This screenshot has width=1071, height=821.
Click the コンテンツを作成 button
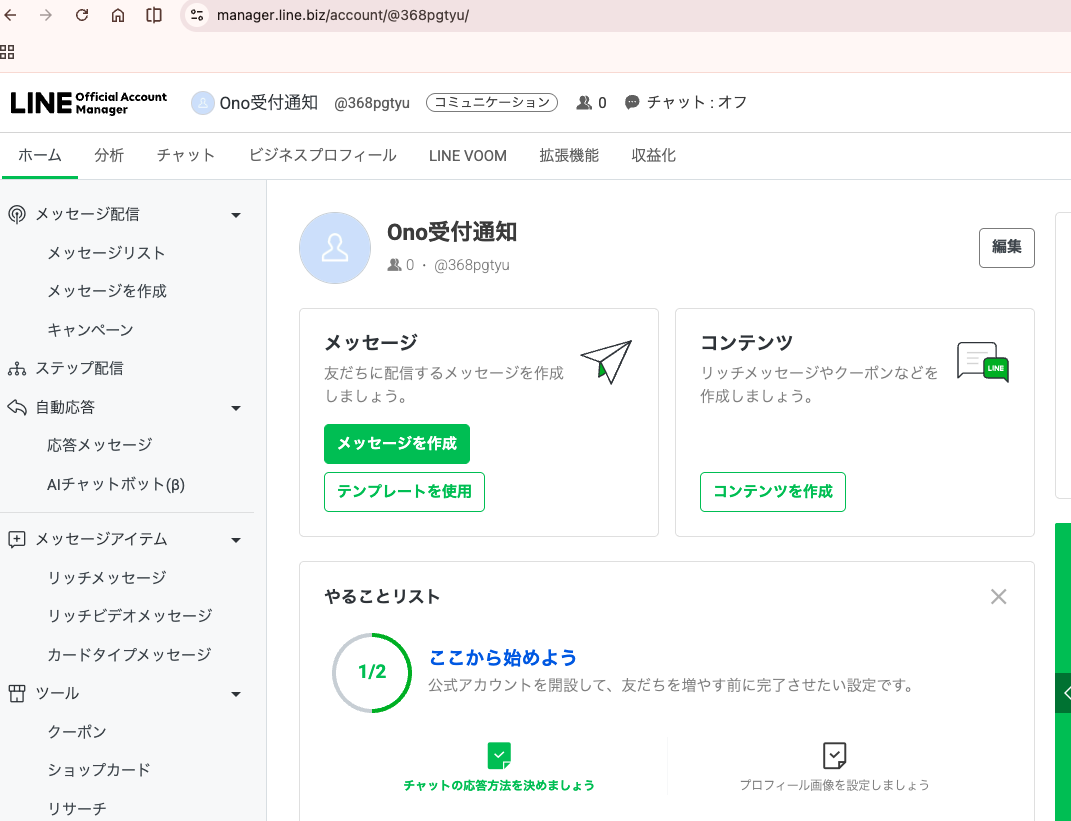coord(773,492)
